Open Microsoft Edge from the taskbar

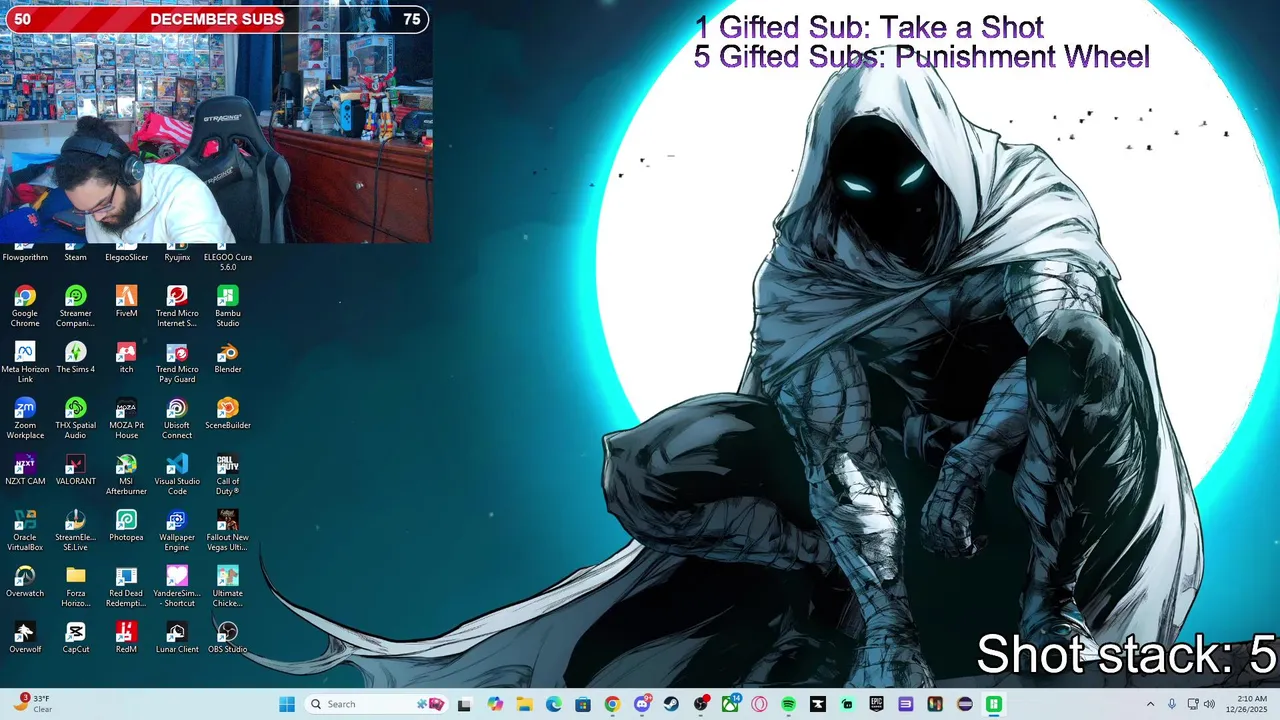pos(554,704)
